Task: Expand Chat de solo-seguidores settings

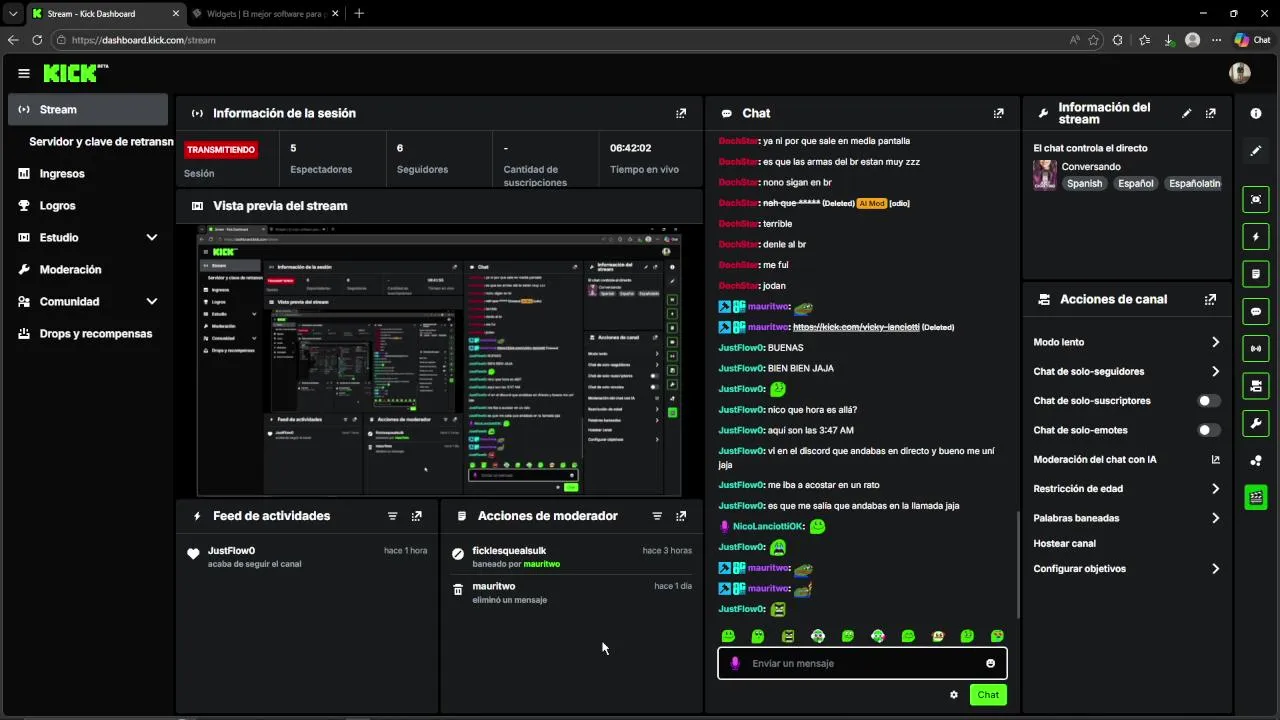Action: (1215, 371)
